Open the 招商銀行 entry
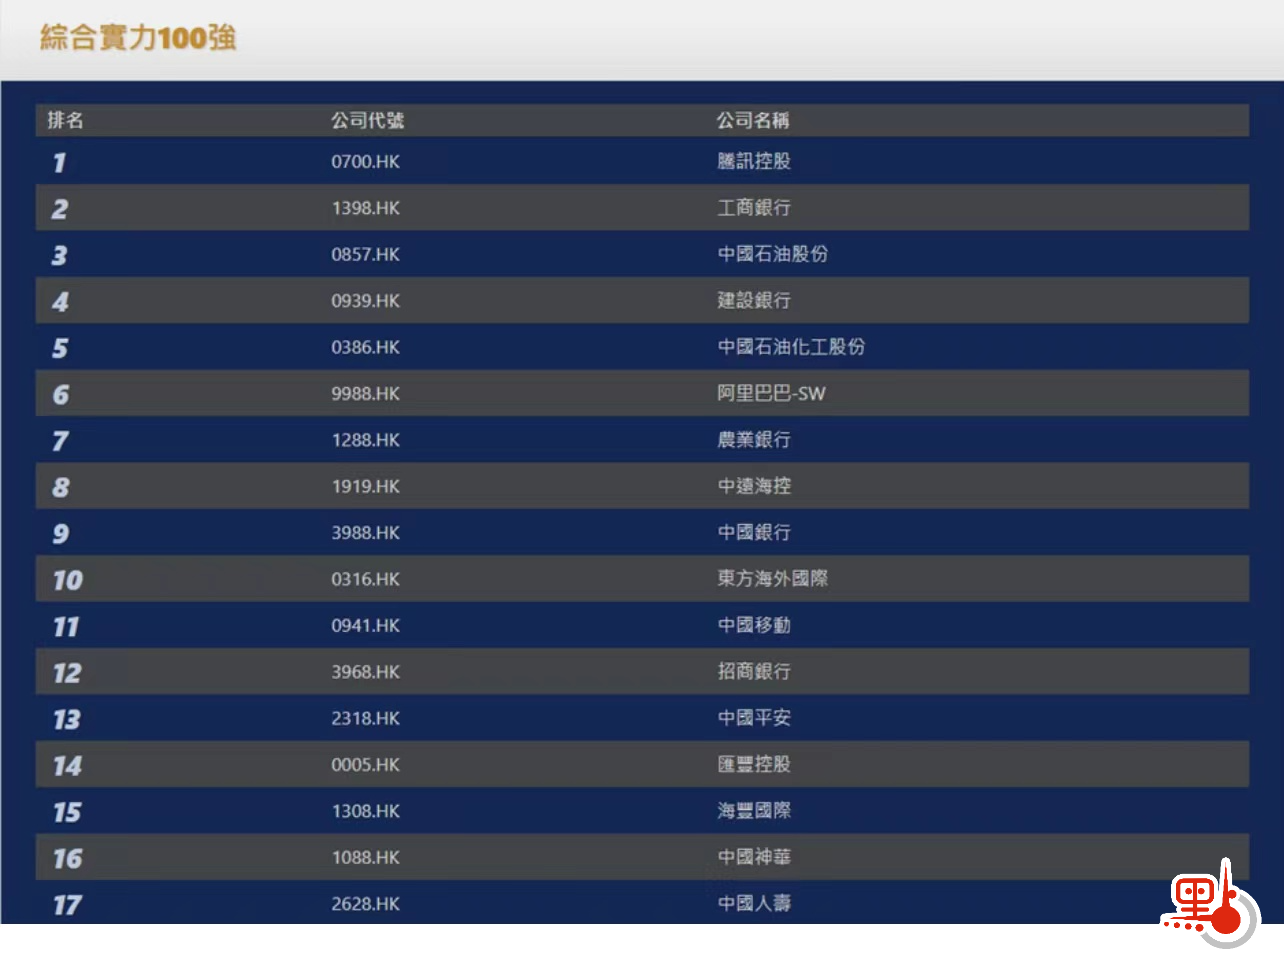 coord(753,672)
